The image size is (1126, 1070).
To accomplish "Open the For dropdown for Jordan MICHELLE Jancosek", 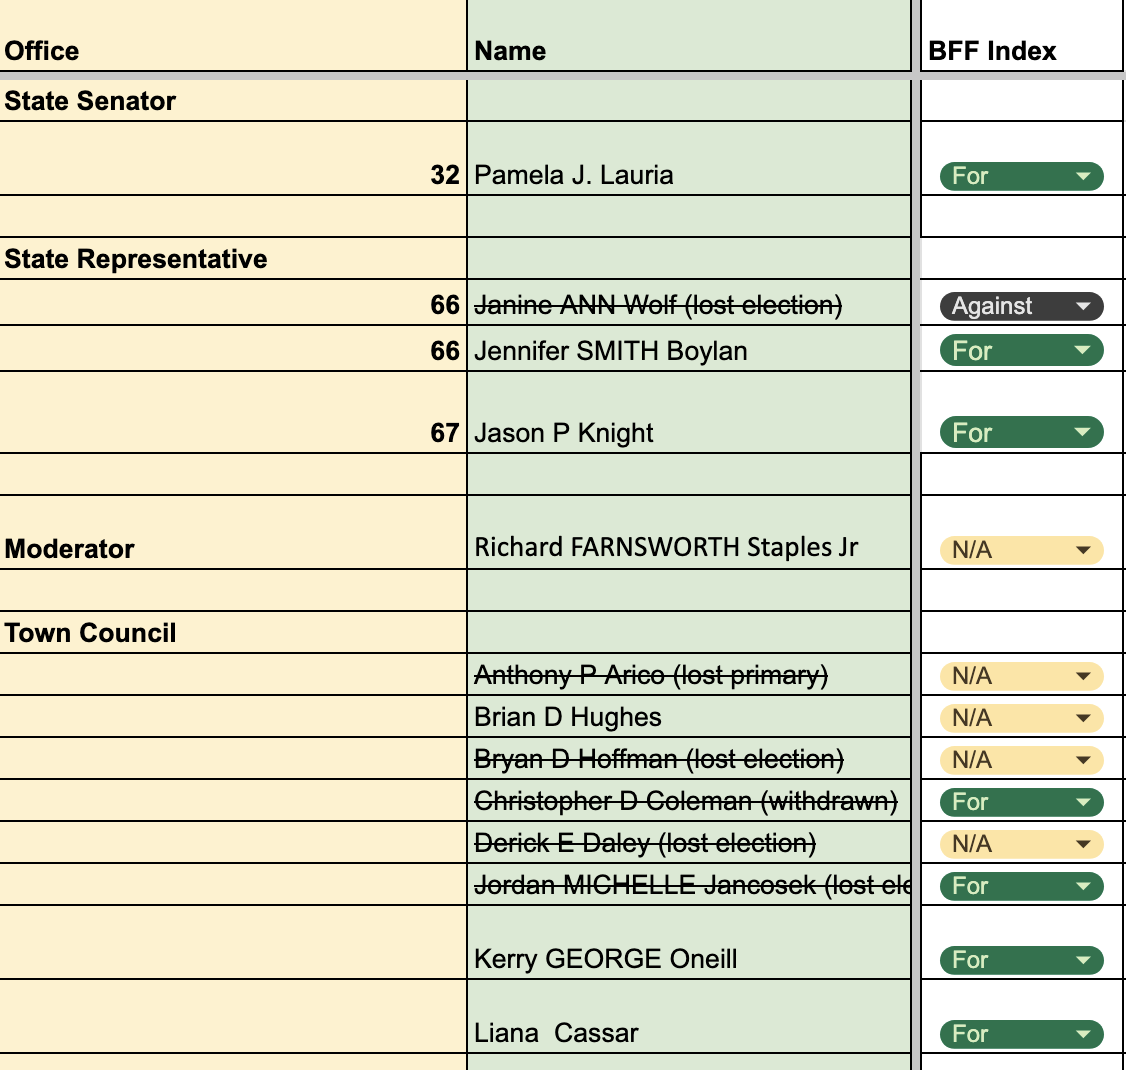I will [1021, 886].
